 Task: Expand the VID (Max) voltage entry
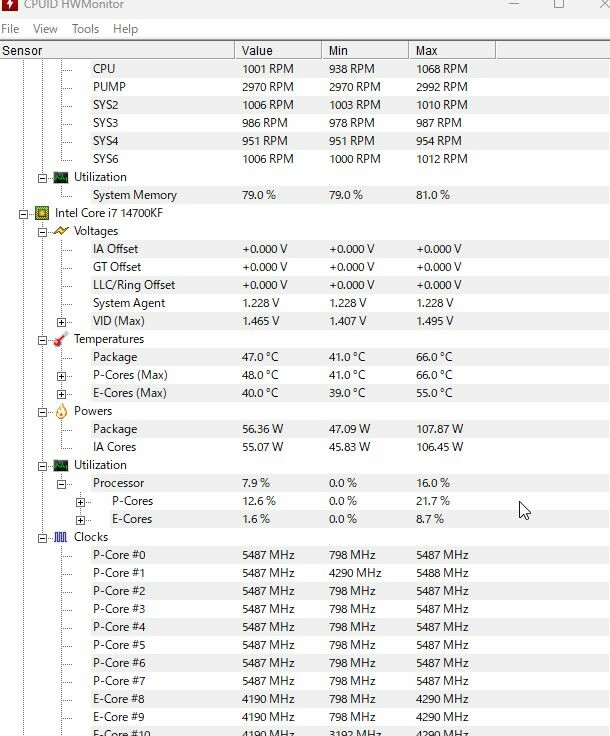tap(62, 321)
